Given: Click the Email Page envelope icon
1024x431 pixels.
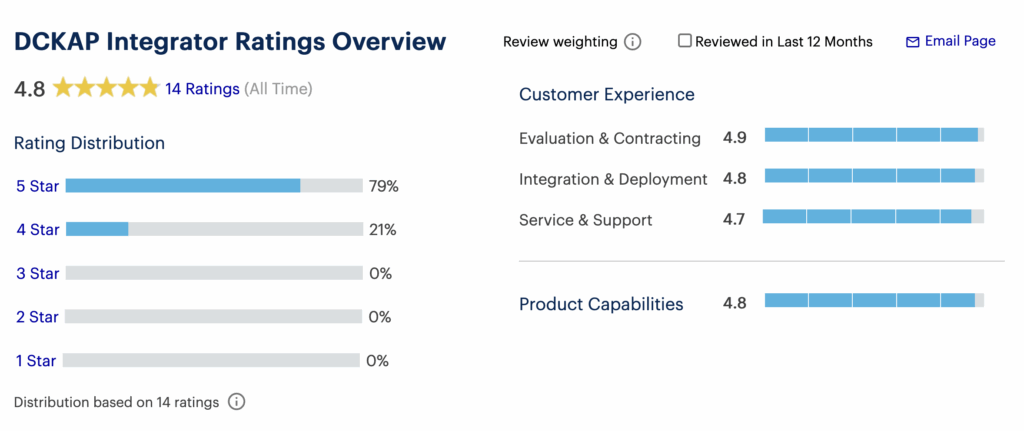Looking at the screenshot, I should tap(912, 42).
